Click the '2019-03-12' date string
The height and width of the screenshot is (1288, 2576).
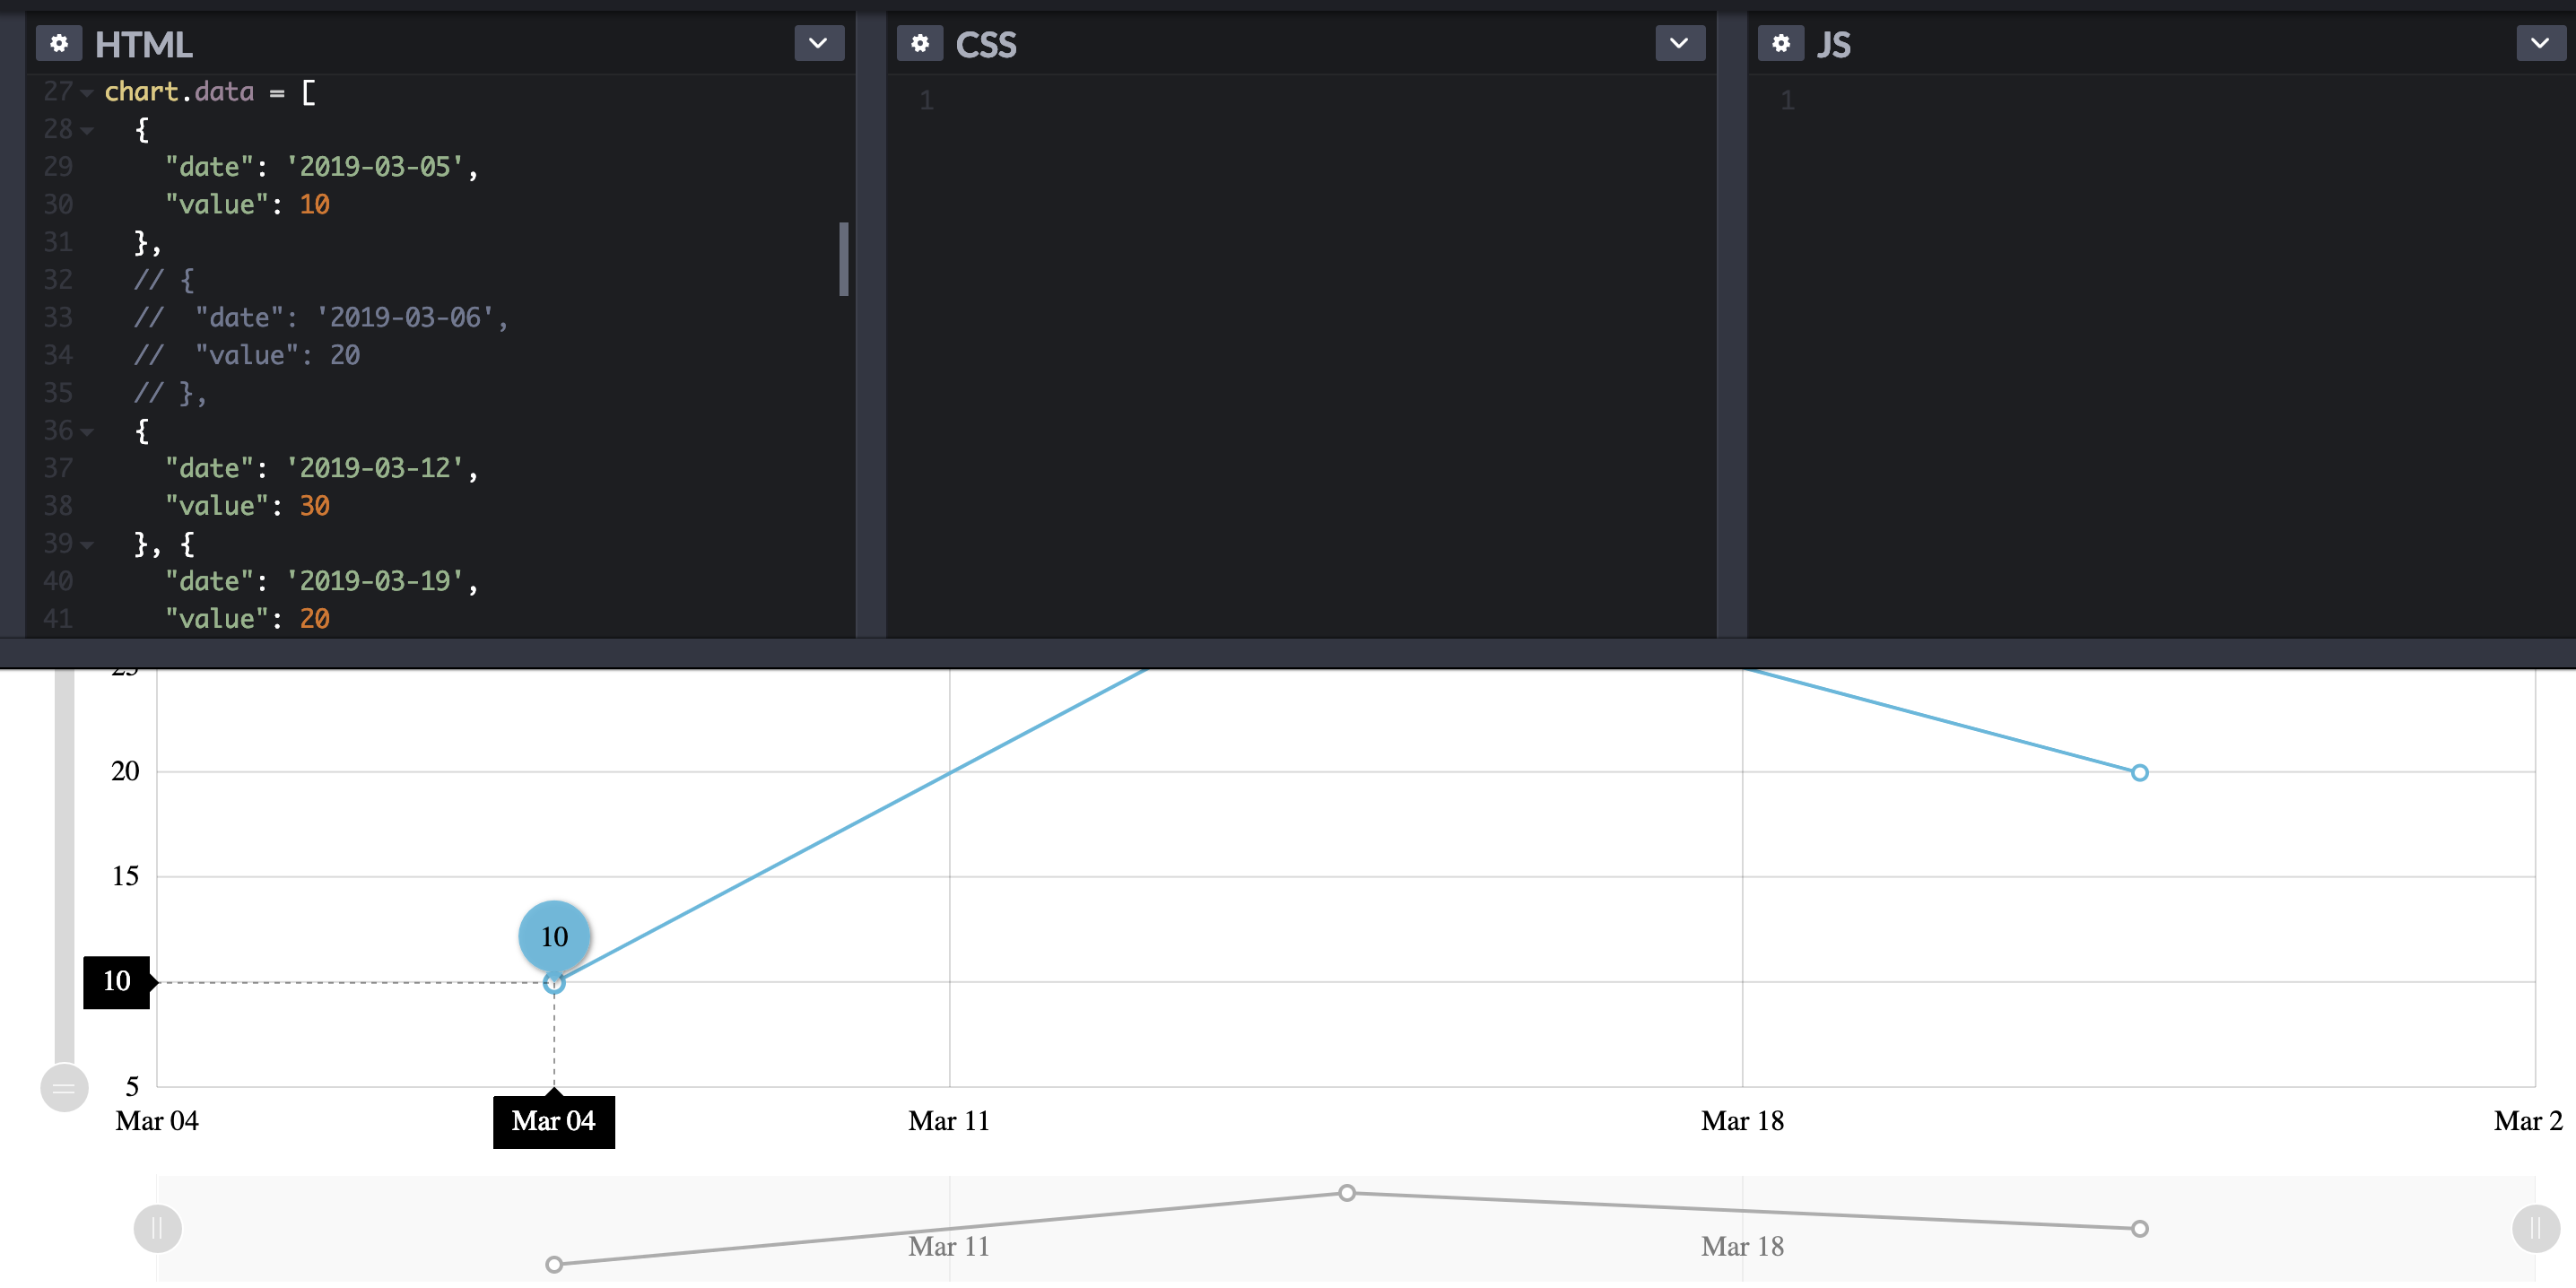[375, 468]
